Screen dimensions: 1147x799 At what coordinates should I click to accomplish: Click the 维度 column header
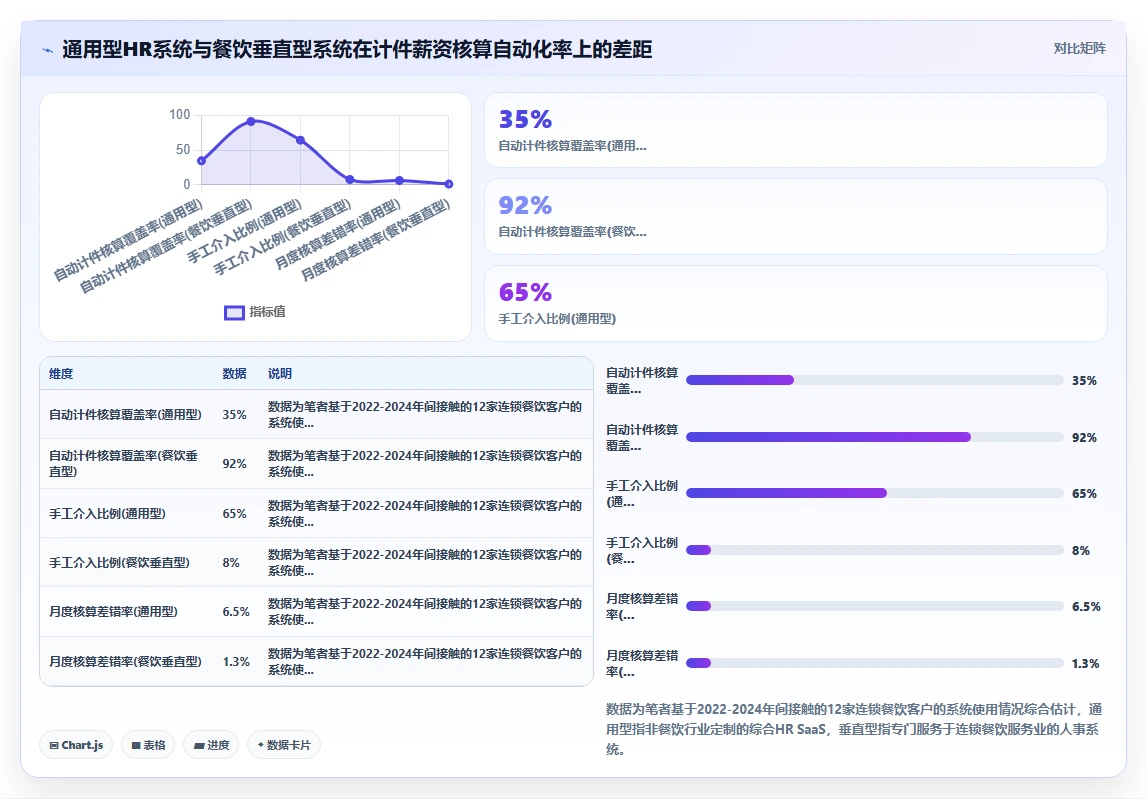pos(61,373)
